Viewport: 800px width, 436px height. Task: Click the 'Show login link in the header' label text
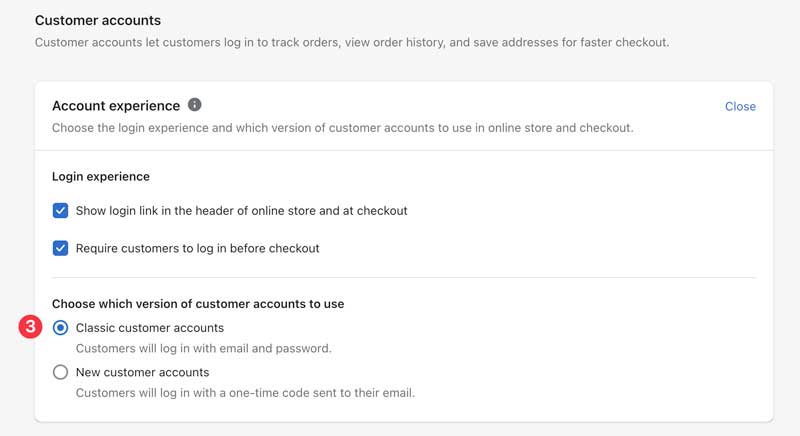(x=241, y=211)
